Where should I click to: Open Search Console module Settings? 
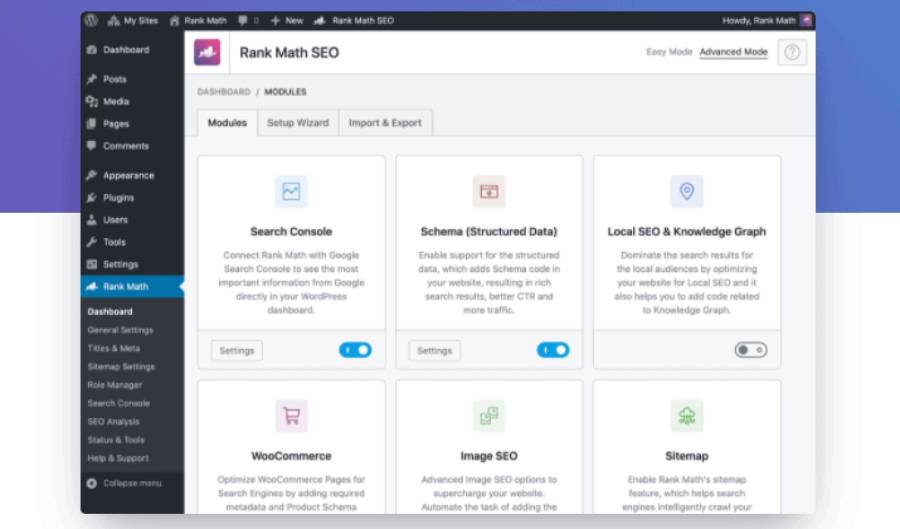(236, 351)
